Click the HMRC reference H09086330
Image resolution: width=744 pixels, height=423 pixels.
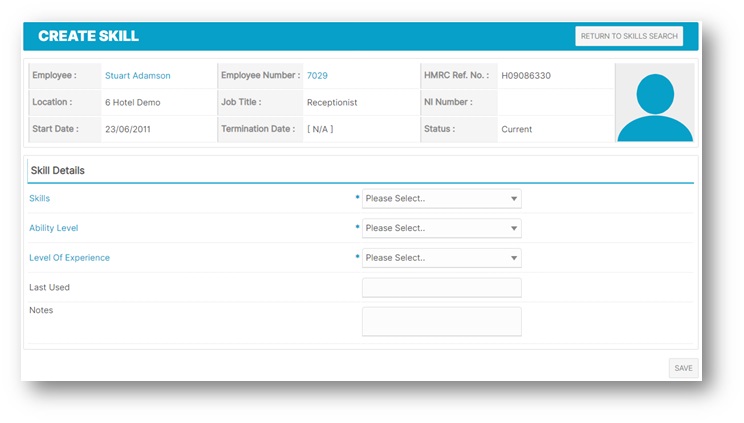pos(526,75)
